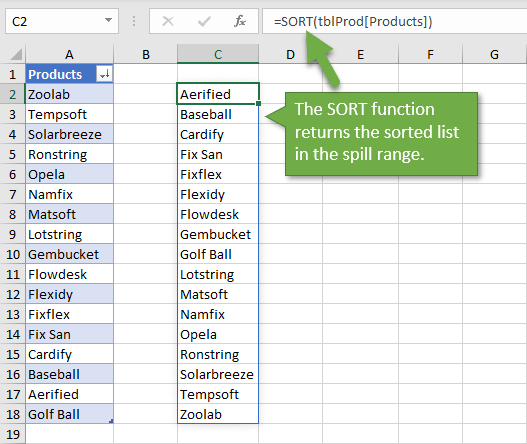Select column F header
Image resolution: width=527 pixels, height=444 pixels.
(x=430, y=54)
